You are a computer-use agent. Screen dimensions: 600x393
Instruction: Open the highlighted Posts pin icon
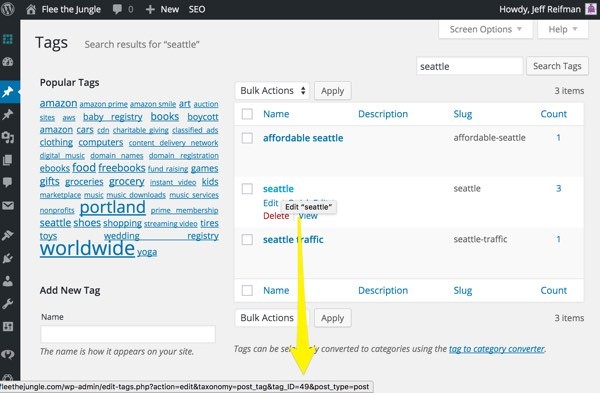(8, 92)
